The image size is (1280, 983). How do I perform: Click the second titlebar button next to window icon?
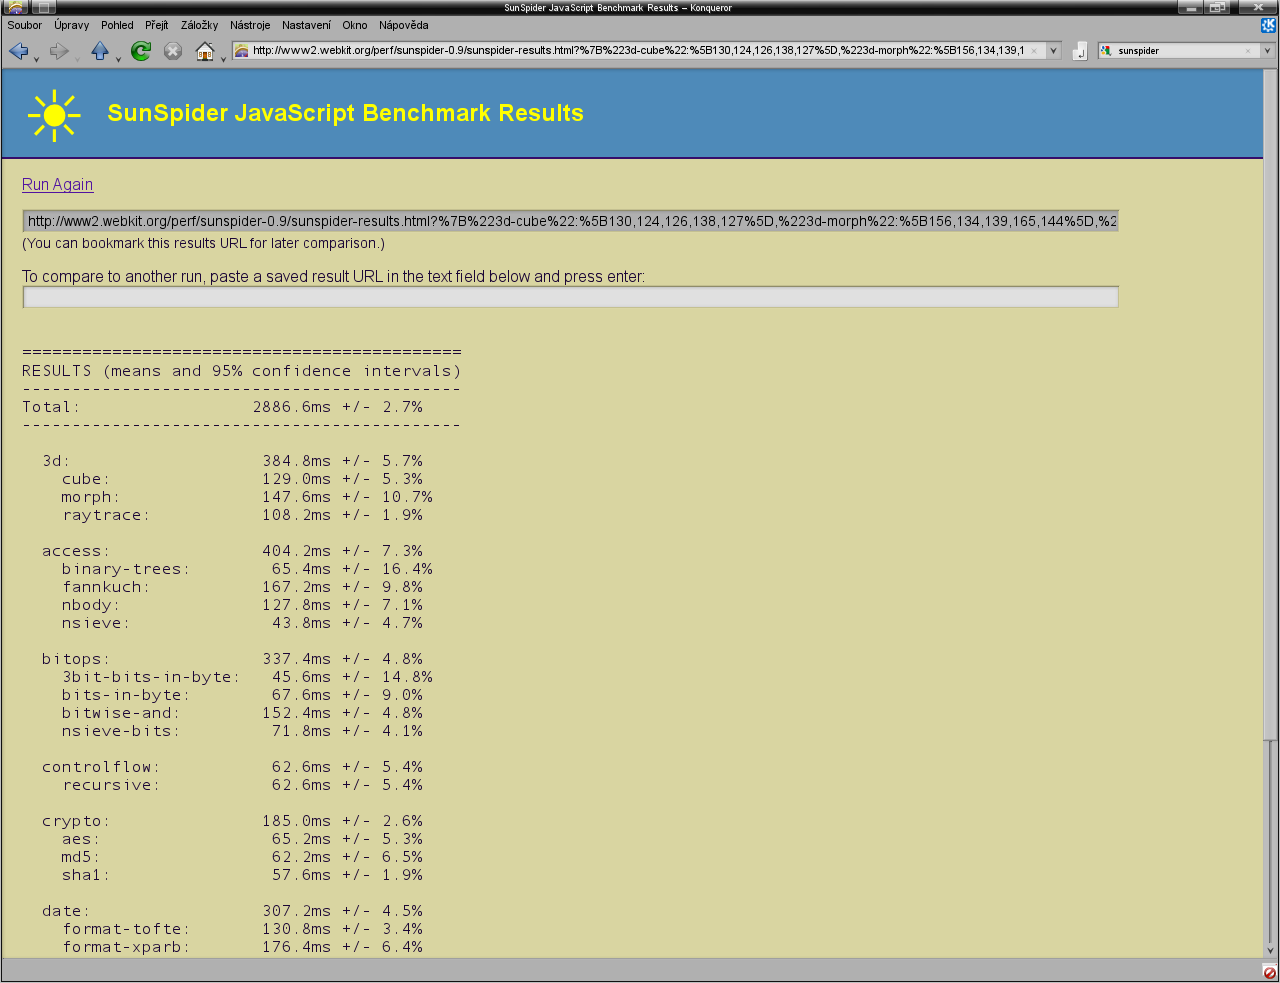click(x=43, y=7)
